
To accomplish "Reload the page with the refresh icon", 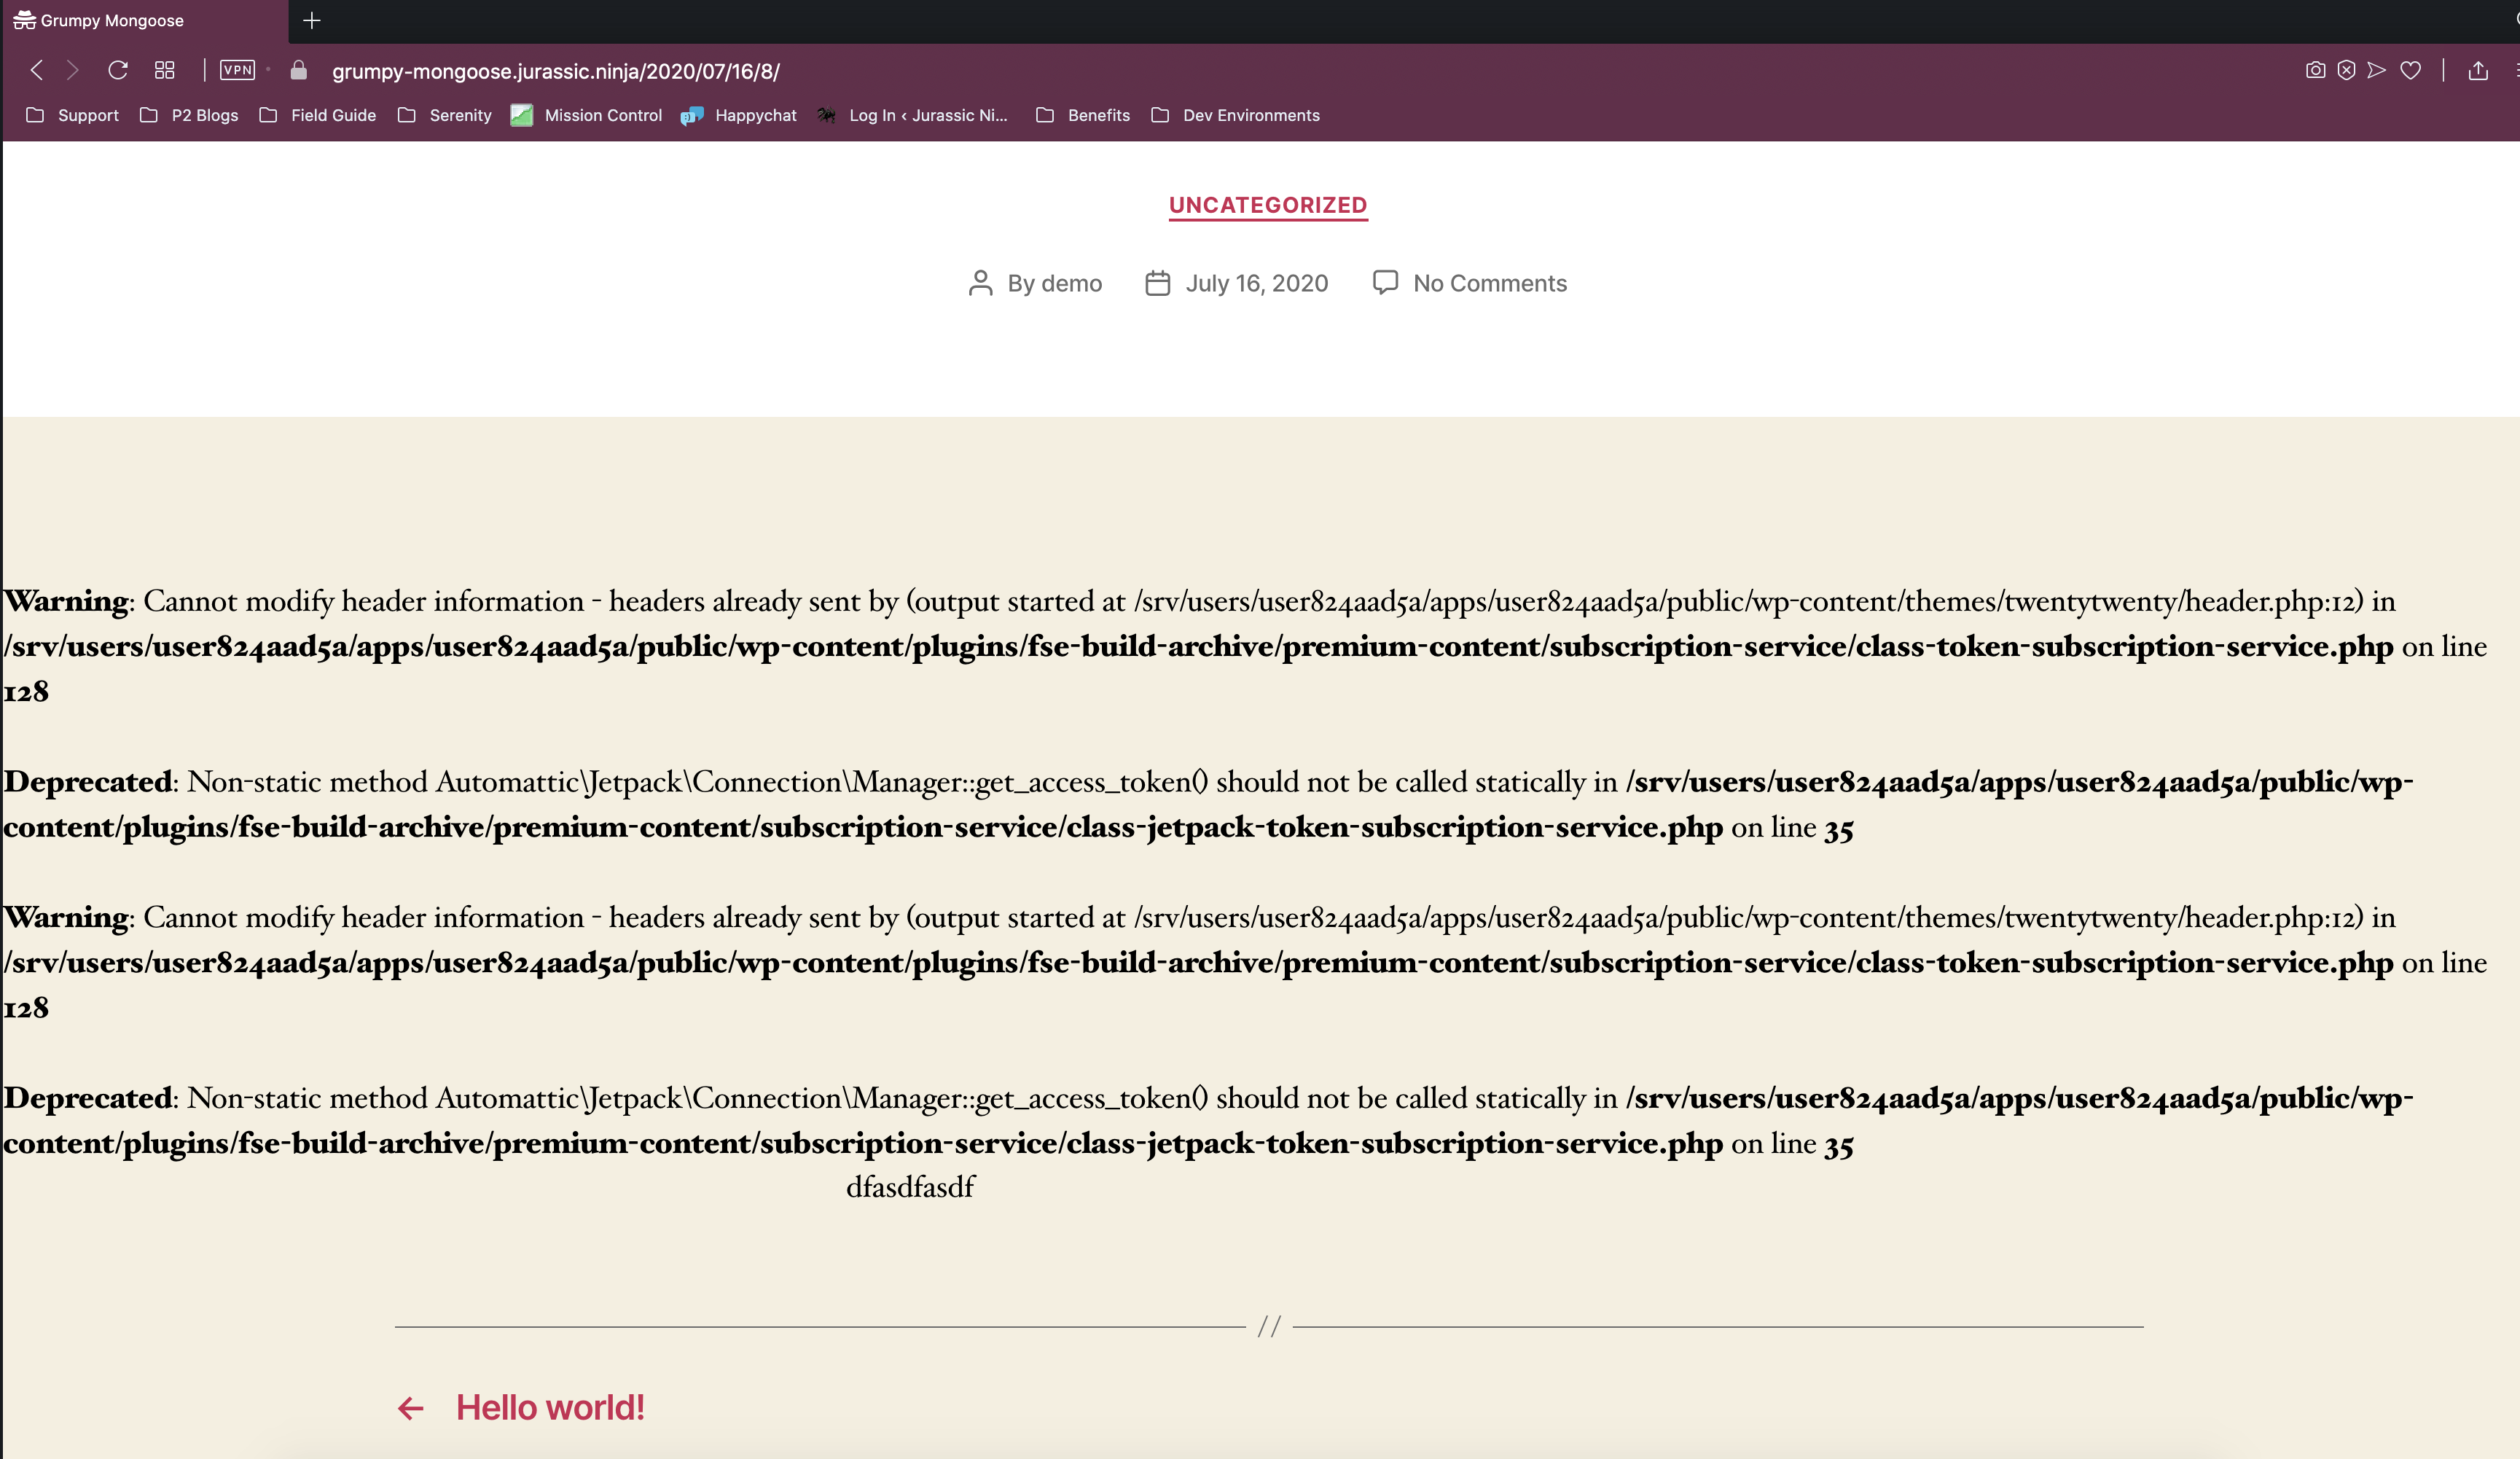I will [x=118, y=70].
